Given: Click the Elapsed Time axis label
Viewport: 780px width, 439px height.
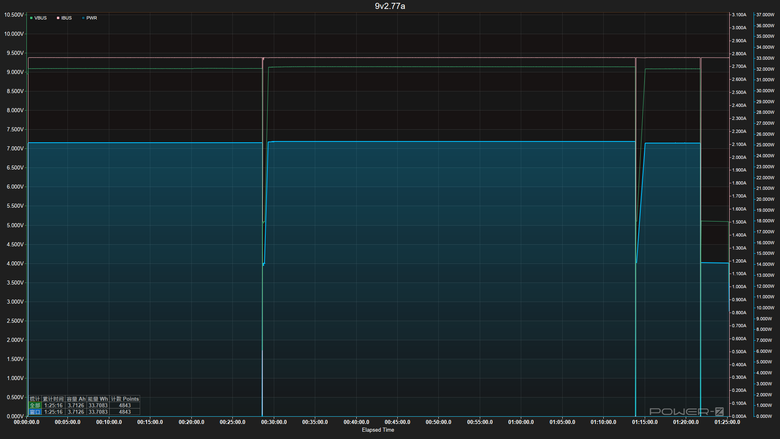Looking at the screenshot, I should [378, 430].
